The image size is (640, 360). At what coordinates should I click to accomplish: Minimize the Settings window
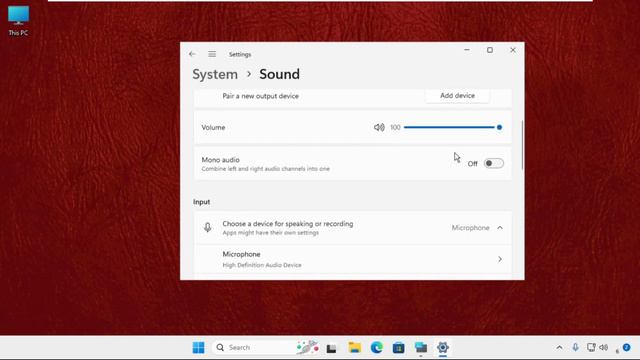coord(467,50)
